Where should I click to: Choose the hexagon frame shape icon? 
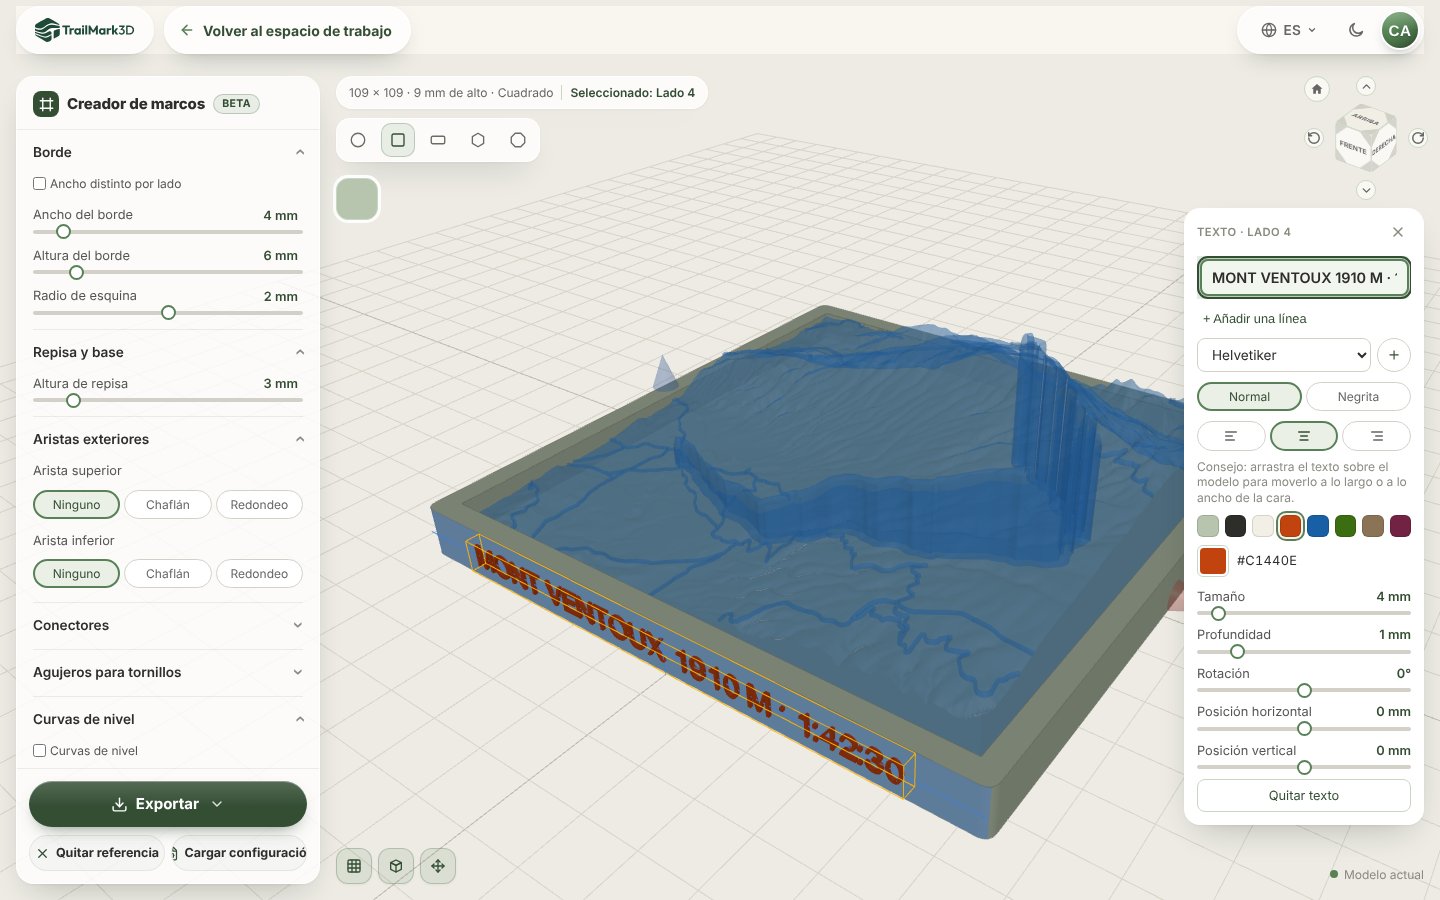pos(478,140)
